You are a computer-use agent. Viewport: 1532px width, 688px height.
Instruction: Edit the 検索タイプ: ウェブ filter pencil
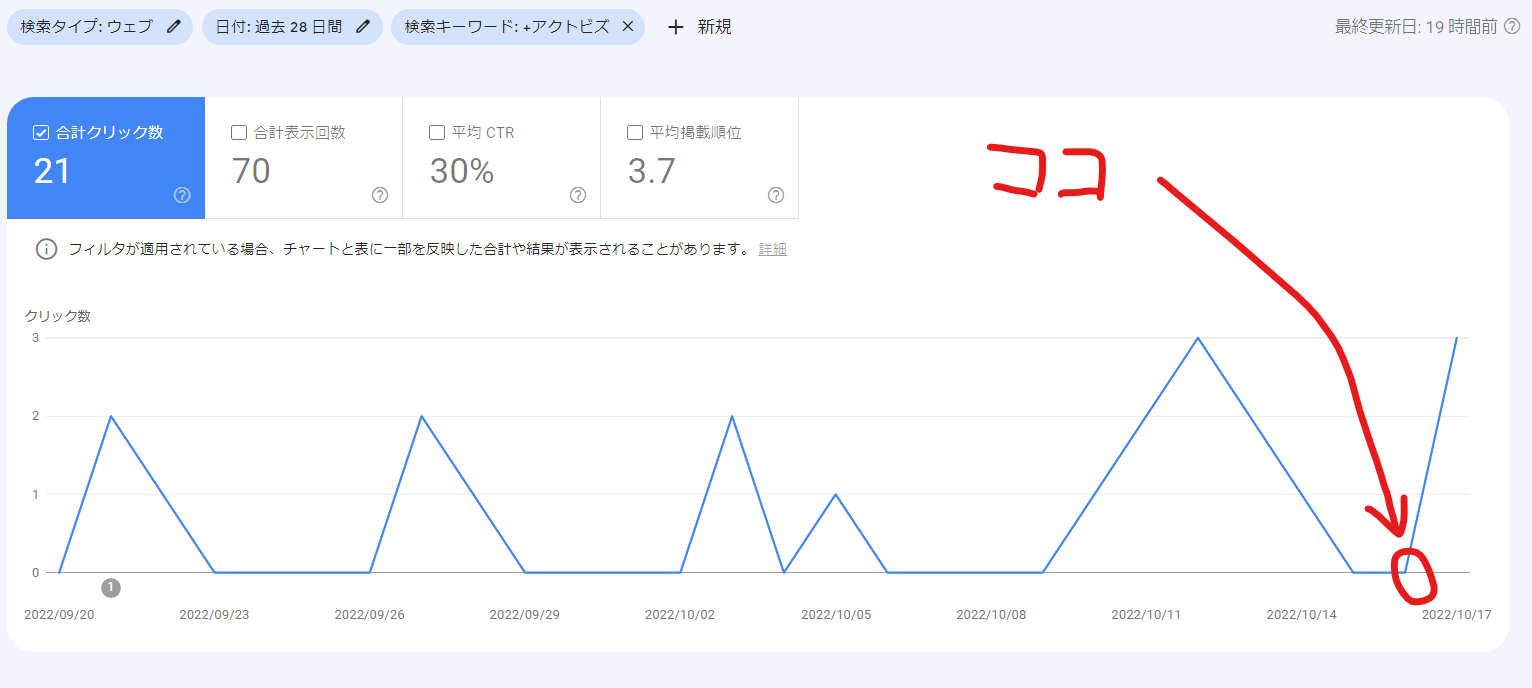point(174,27)
